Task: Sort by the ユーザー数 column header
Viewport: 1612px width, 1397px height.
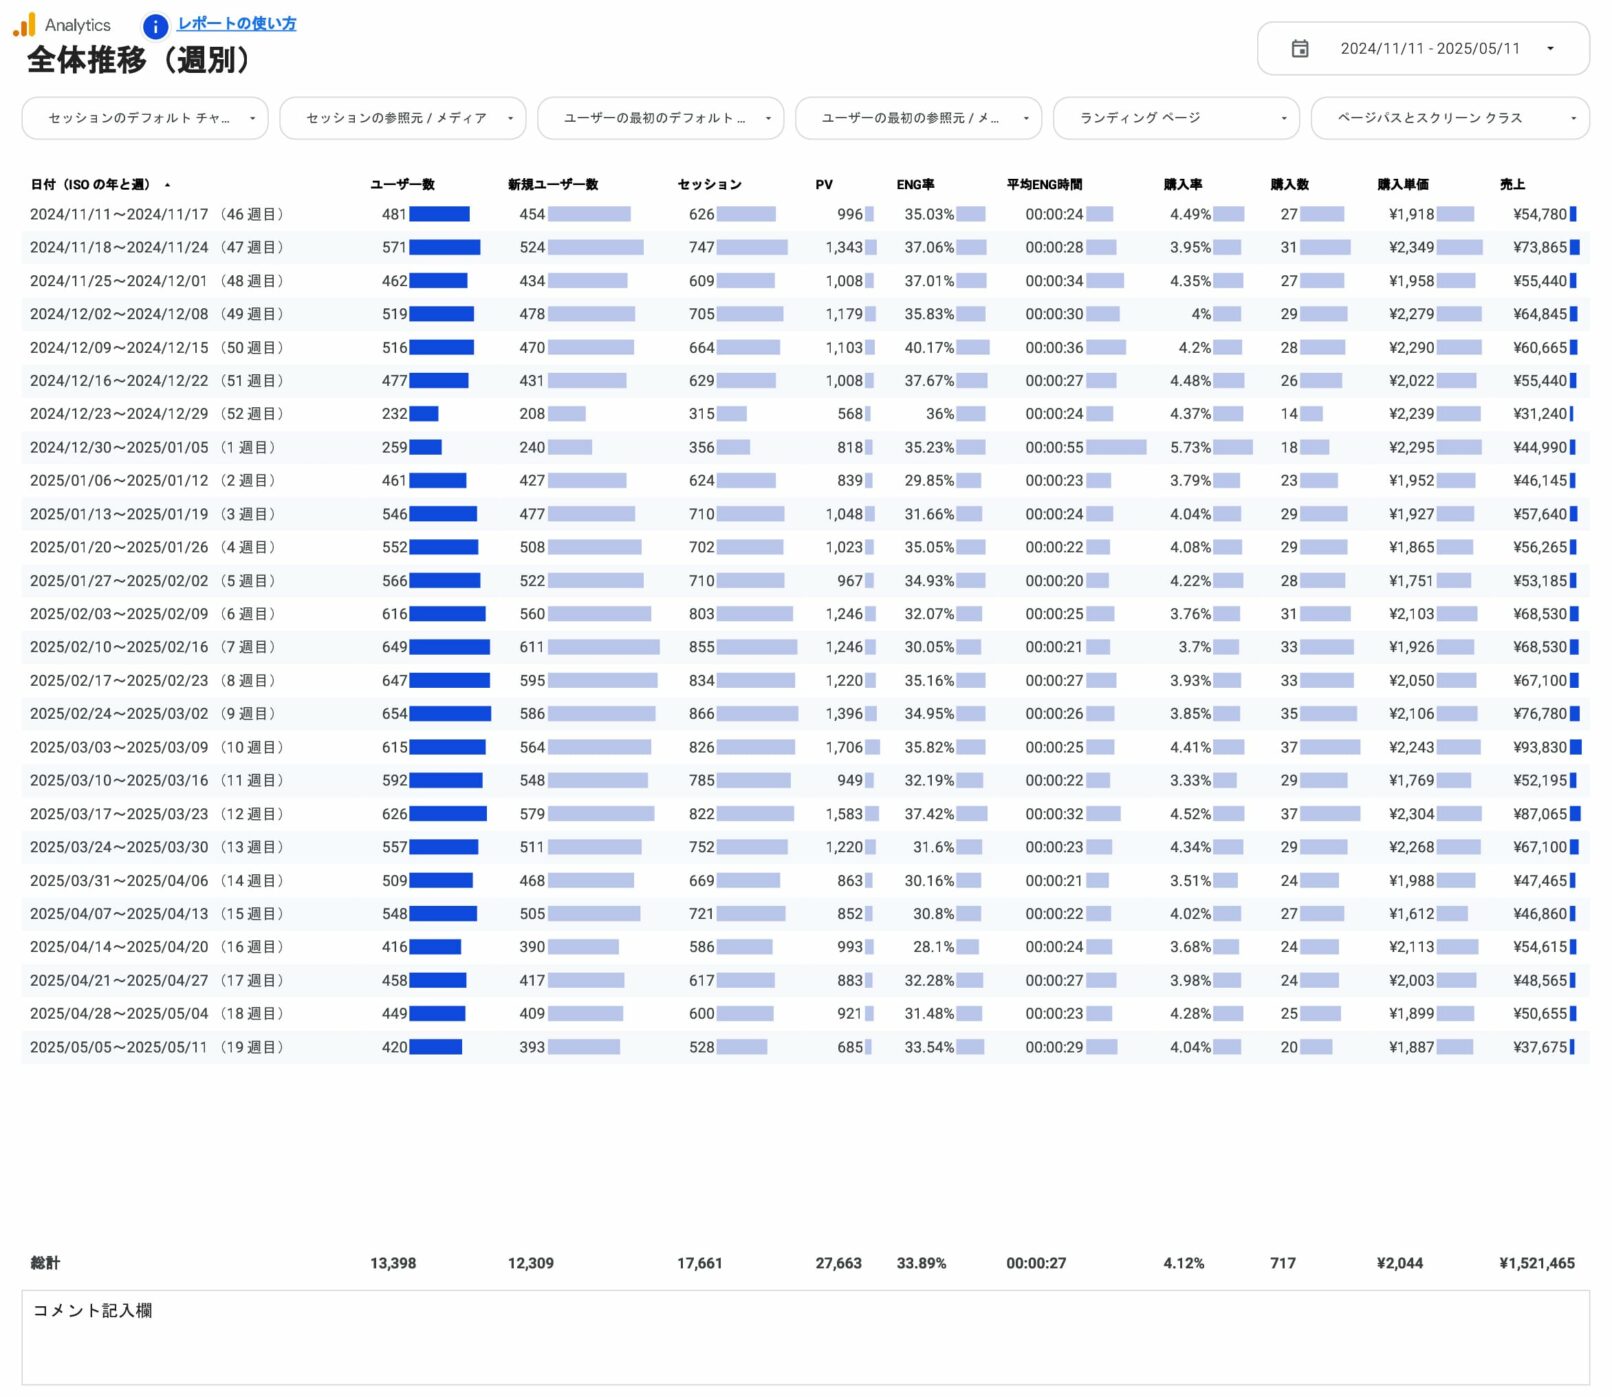Action: coord(402,185)
